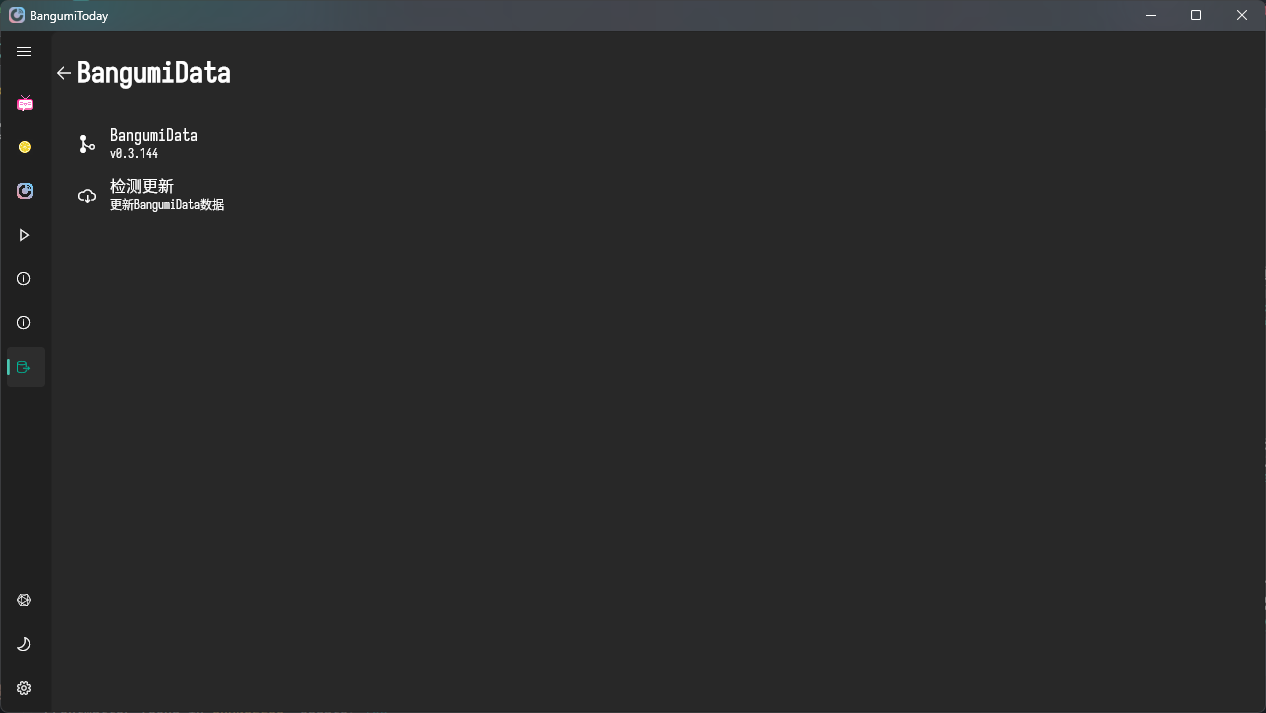Open the play triangle sidebar page

[25, 235]
